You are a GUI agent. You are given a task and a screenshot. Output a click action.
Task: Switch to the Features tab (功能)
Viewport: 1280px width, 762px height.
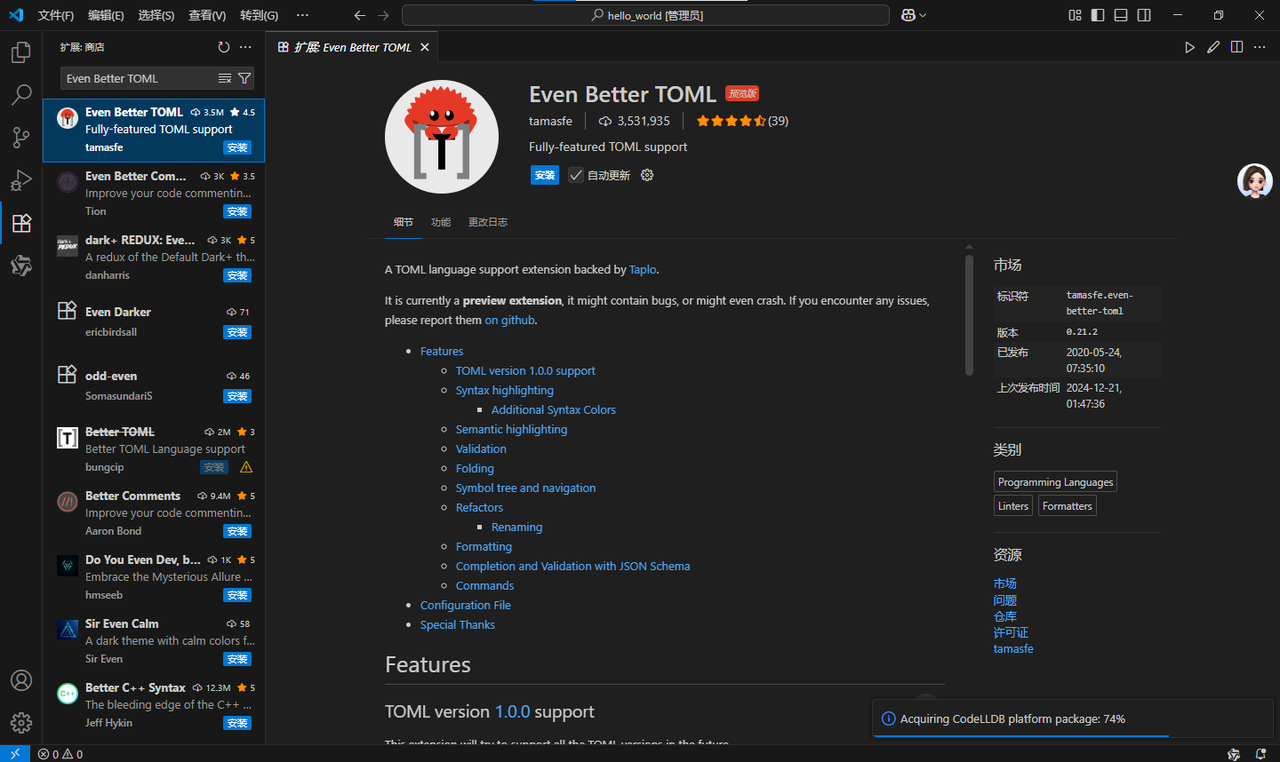point(441,222)
